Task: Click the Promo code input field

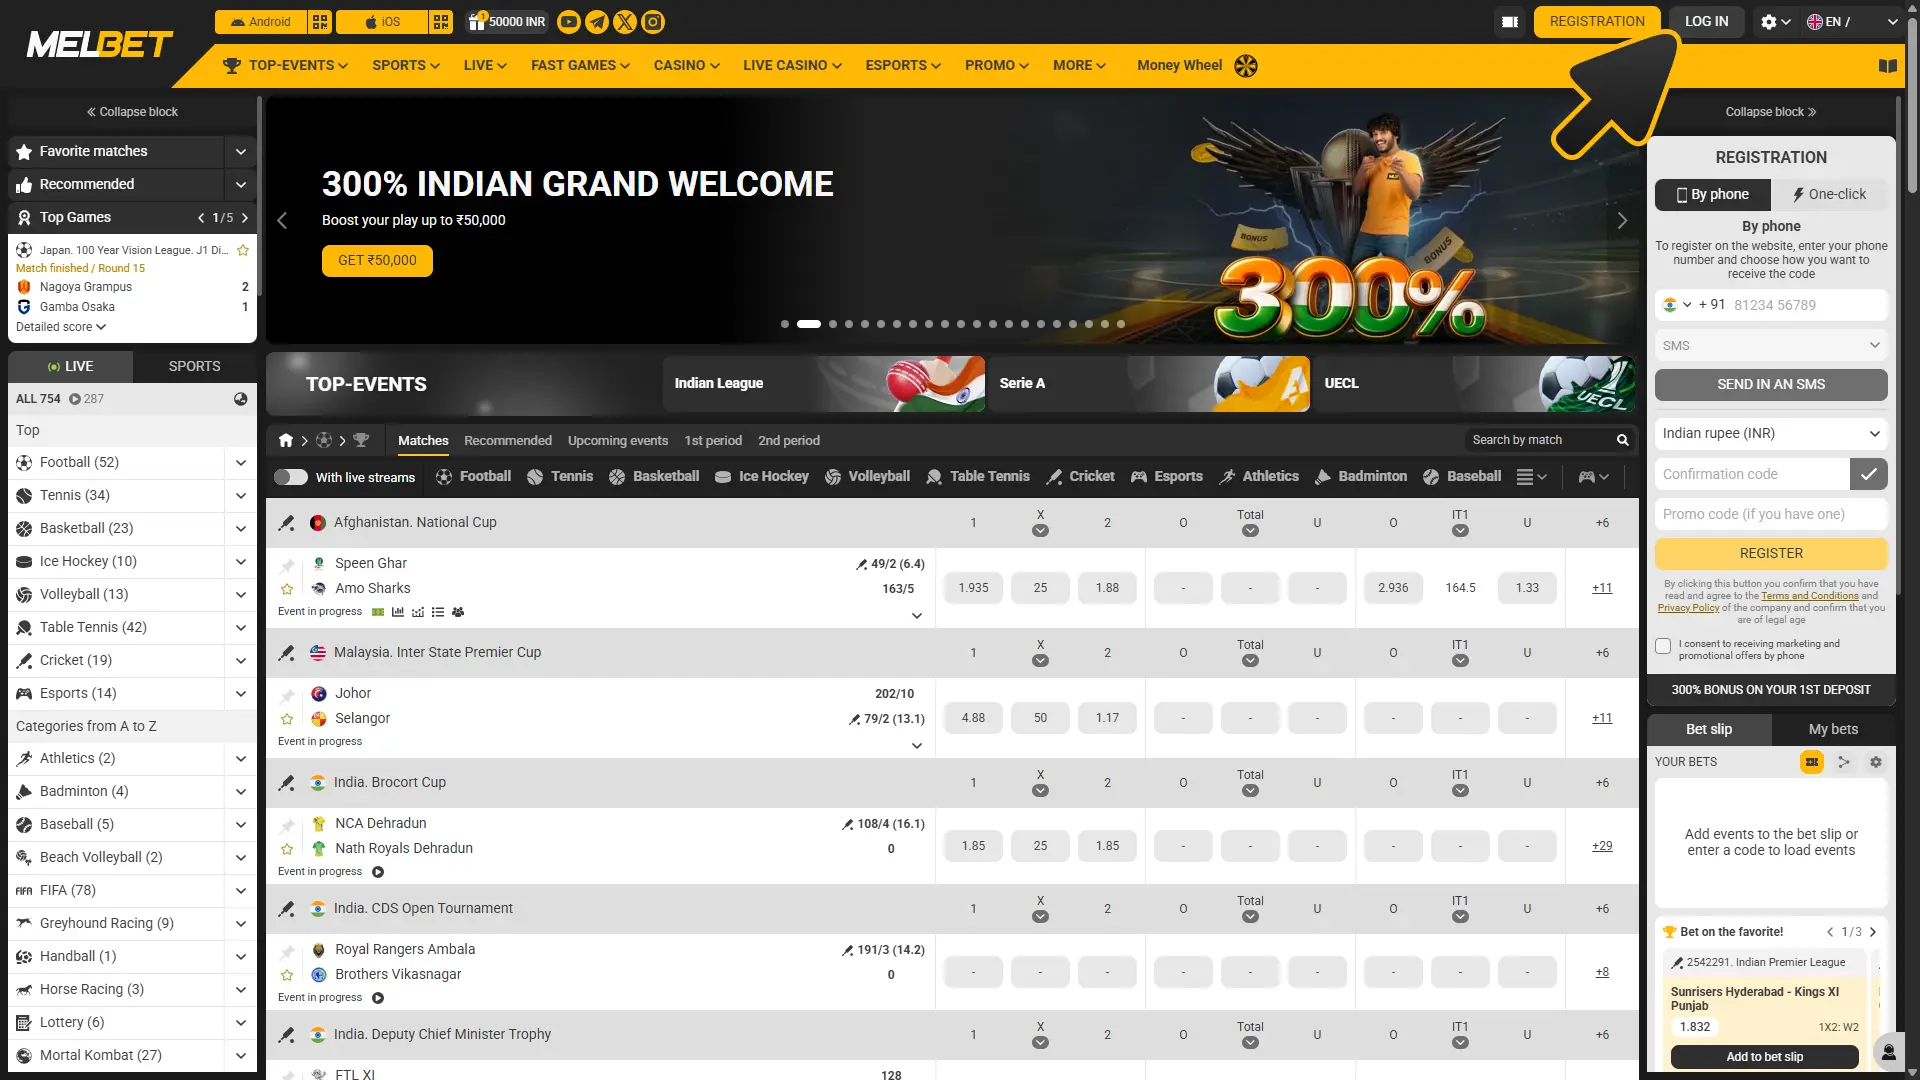Action: 1771,514
